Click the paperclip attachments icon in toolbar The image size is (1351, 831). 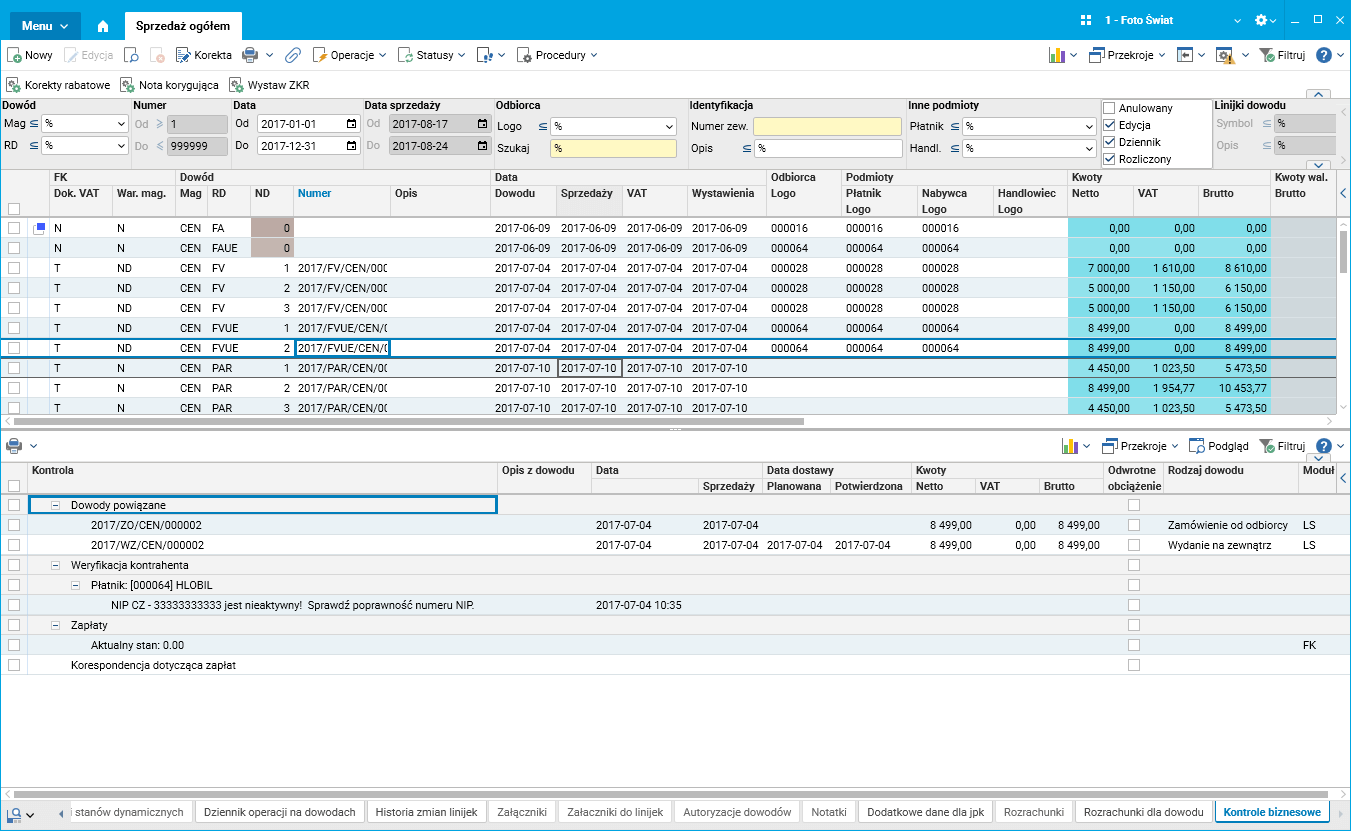(x=293, y=56)
